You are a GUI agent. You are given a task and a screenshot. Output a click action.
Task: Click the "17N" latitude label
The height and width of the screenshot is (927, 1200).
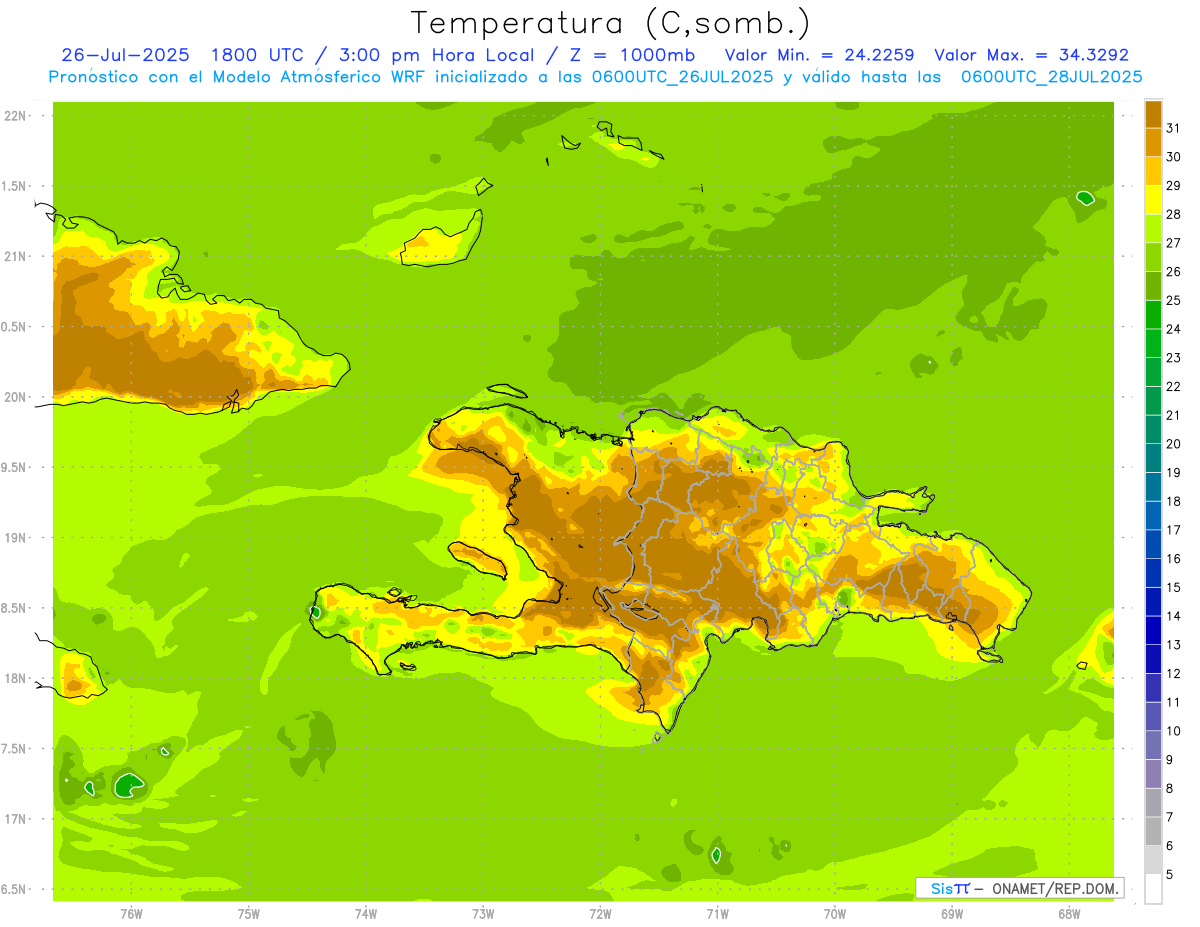click(16, 819)
